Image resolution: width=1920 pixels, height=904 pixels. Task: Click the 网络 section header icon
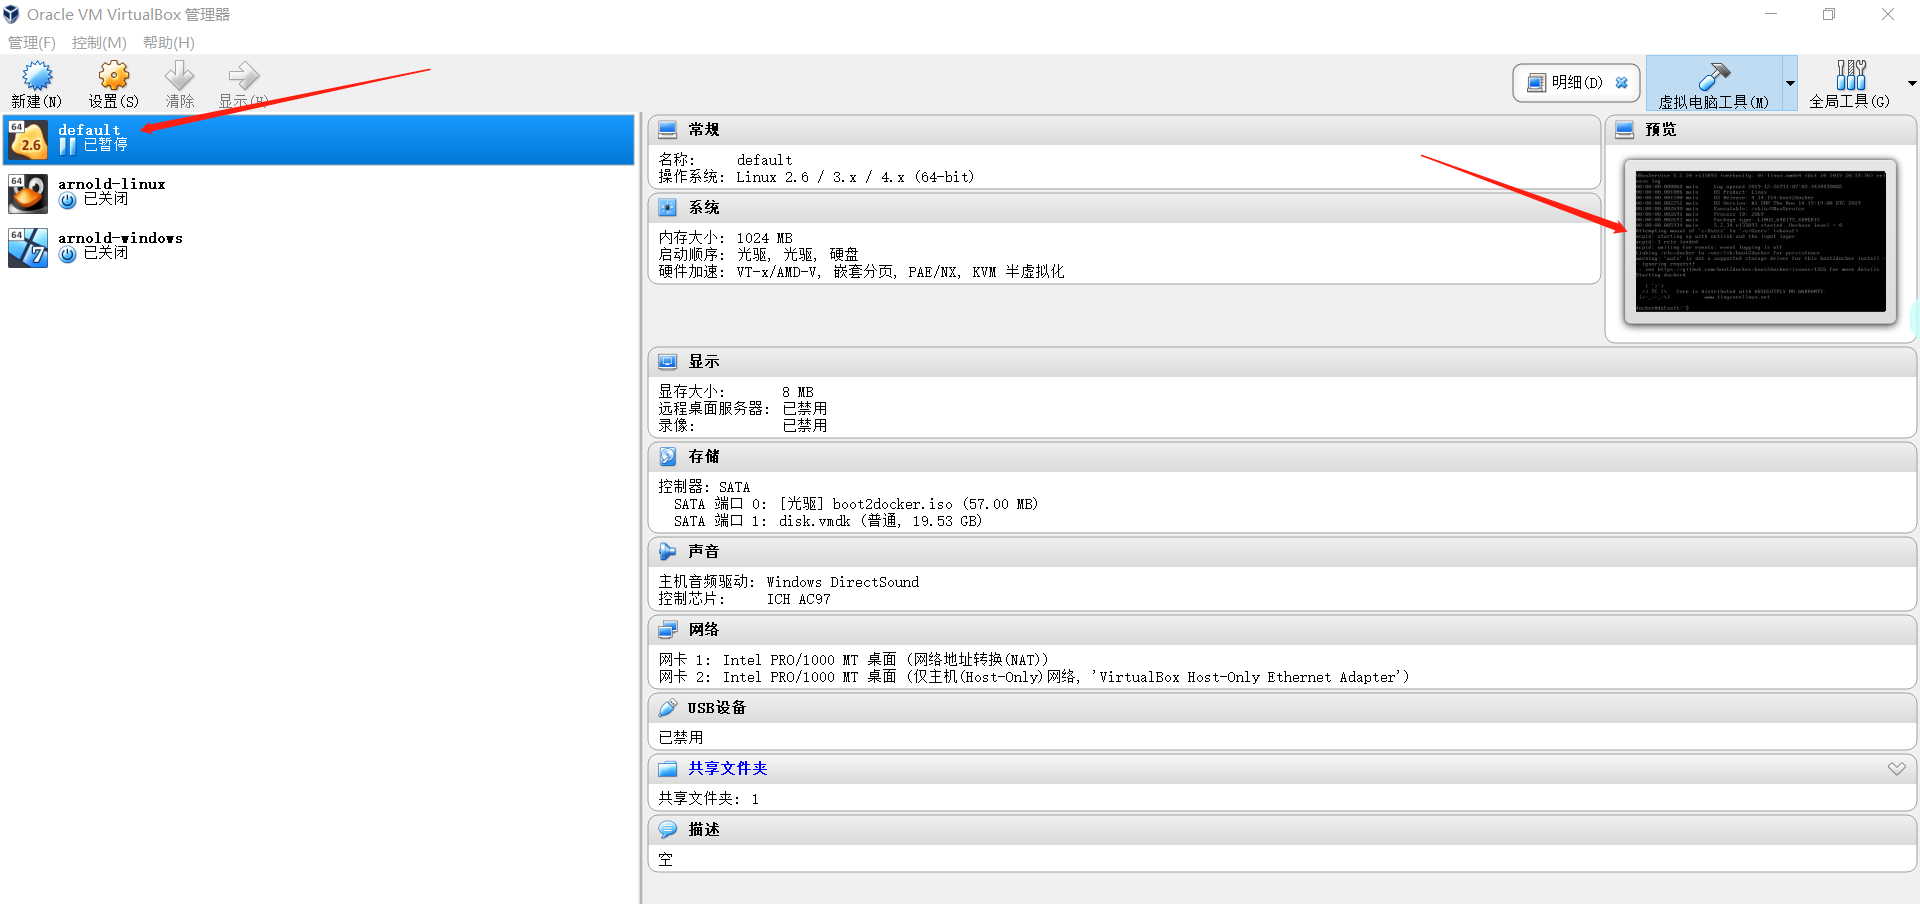coord(667,630)
